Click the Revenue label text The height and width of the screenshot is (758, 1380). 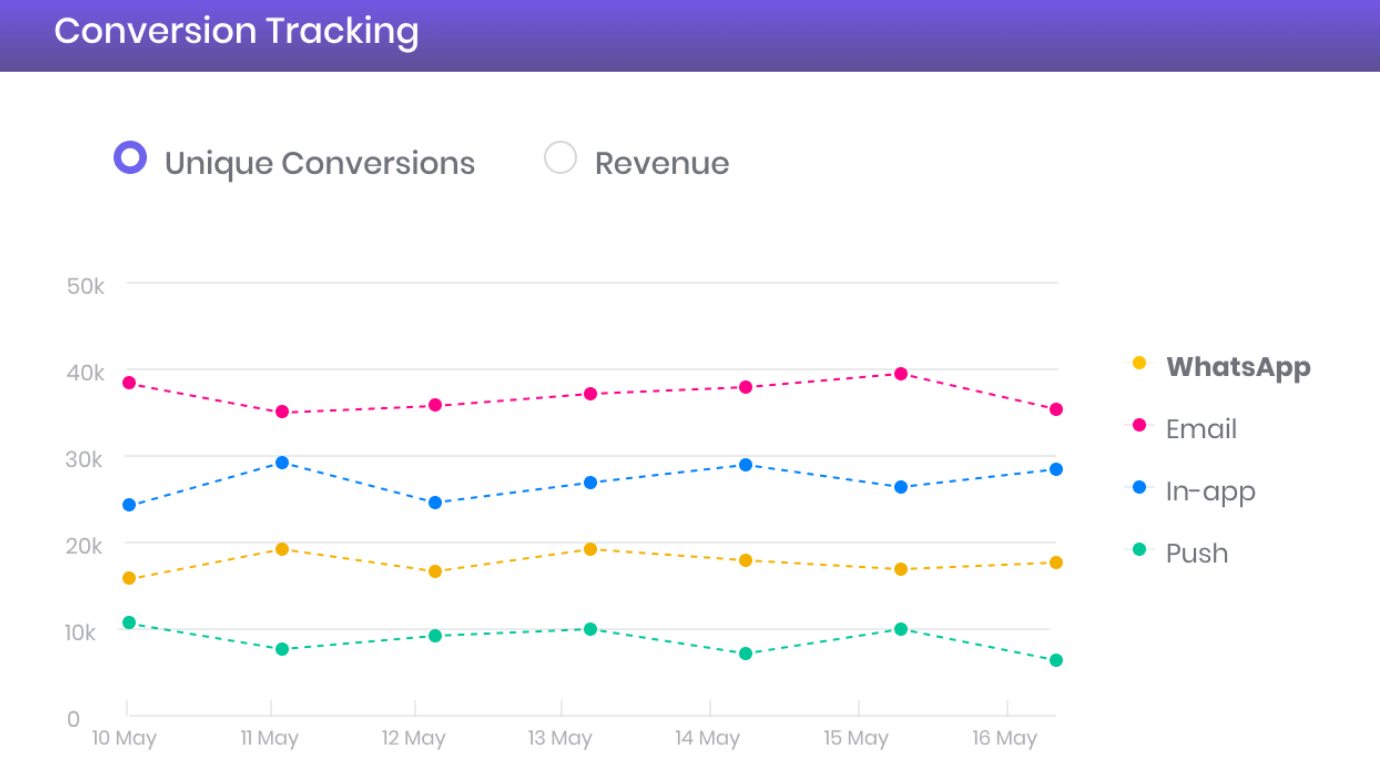tap(662, 162)
